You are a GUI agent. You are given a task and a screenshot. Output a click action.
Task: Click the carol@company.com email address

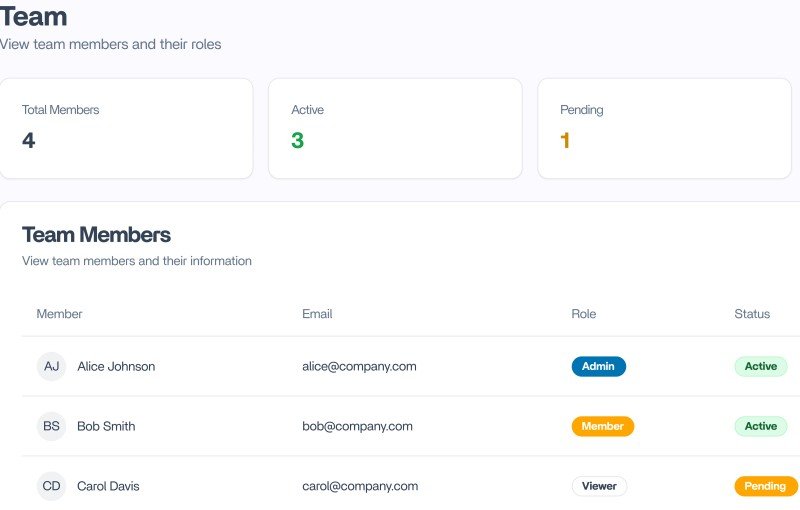click(x=360, y=486)
